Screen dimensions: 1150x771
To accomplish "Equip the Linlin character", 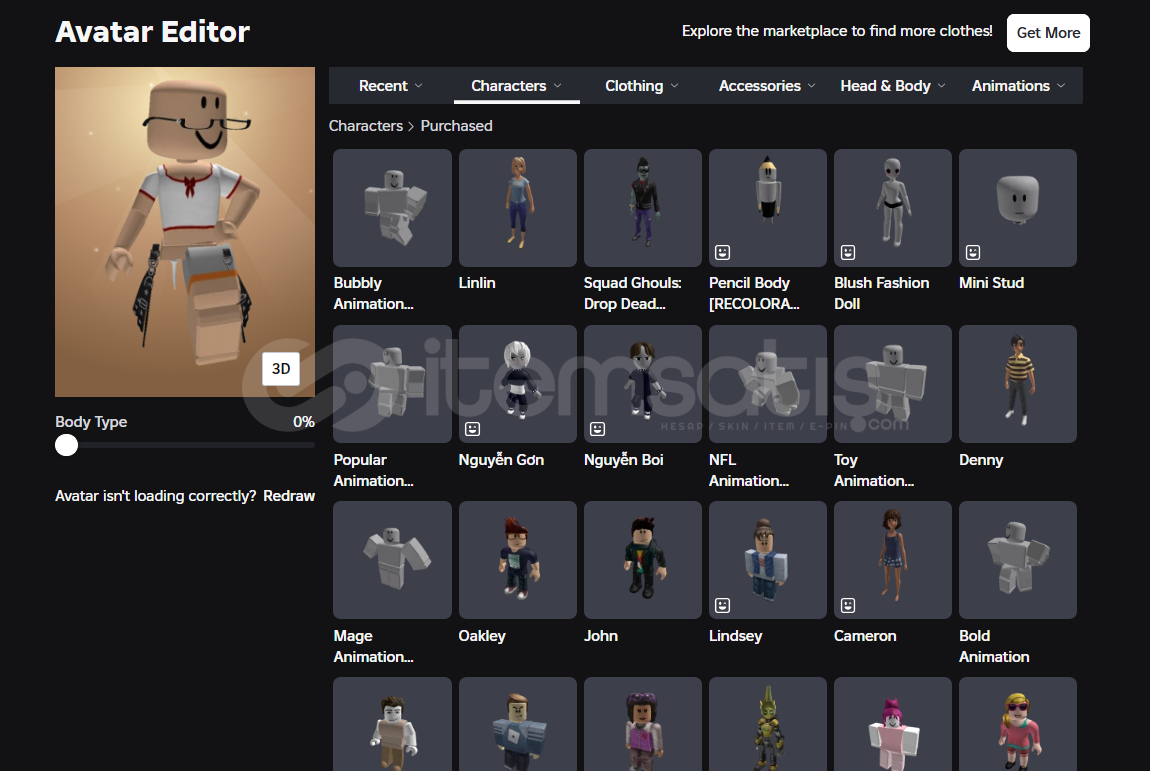I will tap(518, 208).
